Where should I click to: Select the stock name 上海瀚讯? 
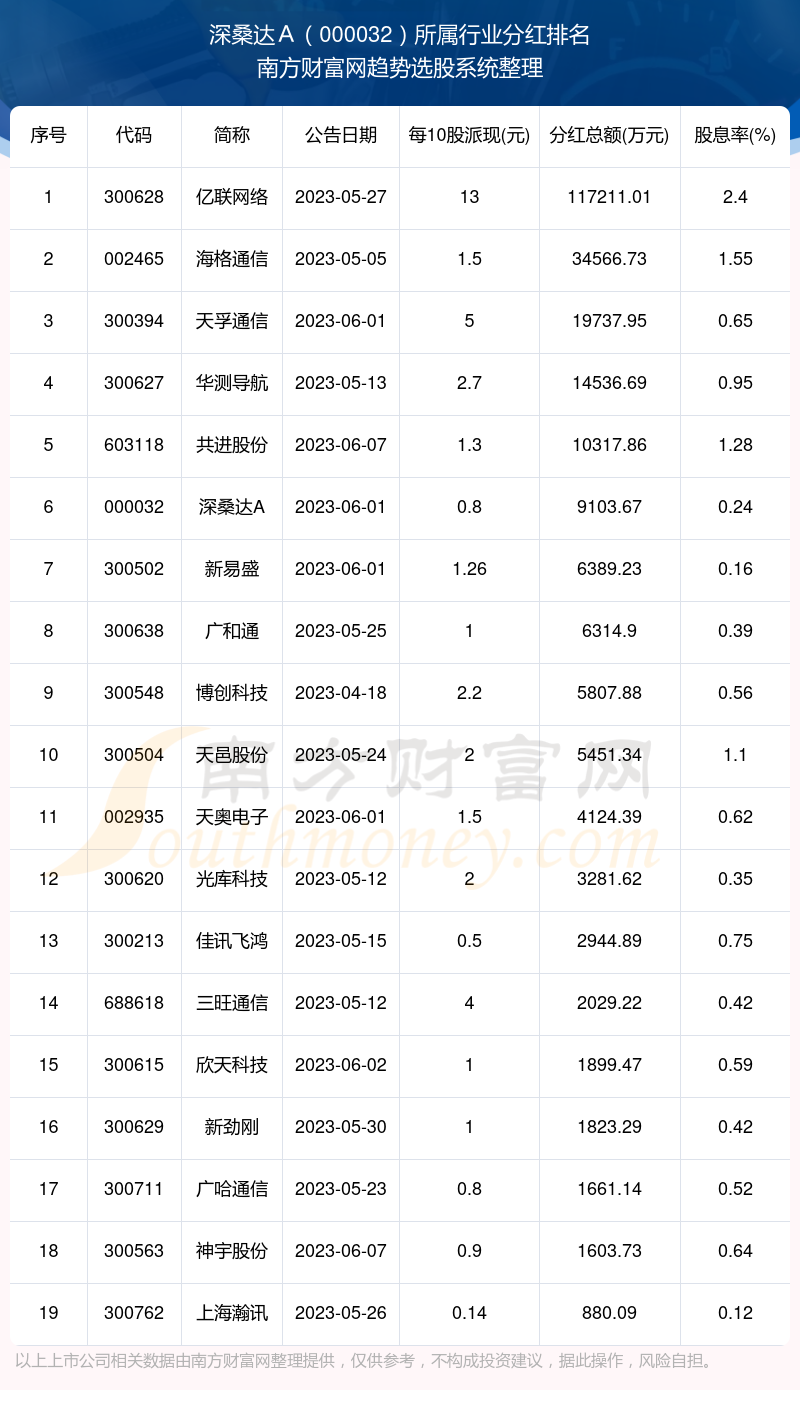pyautogui.click(x=232, y=1313)
